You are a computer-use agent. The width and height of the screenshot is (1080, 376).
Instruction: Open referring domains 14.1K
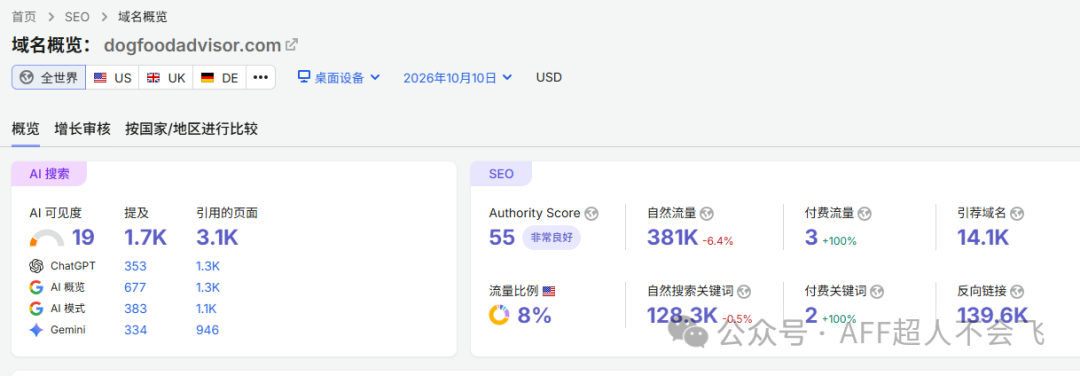point(983,238)
